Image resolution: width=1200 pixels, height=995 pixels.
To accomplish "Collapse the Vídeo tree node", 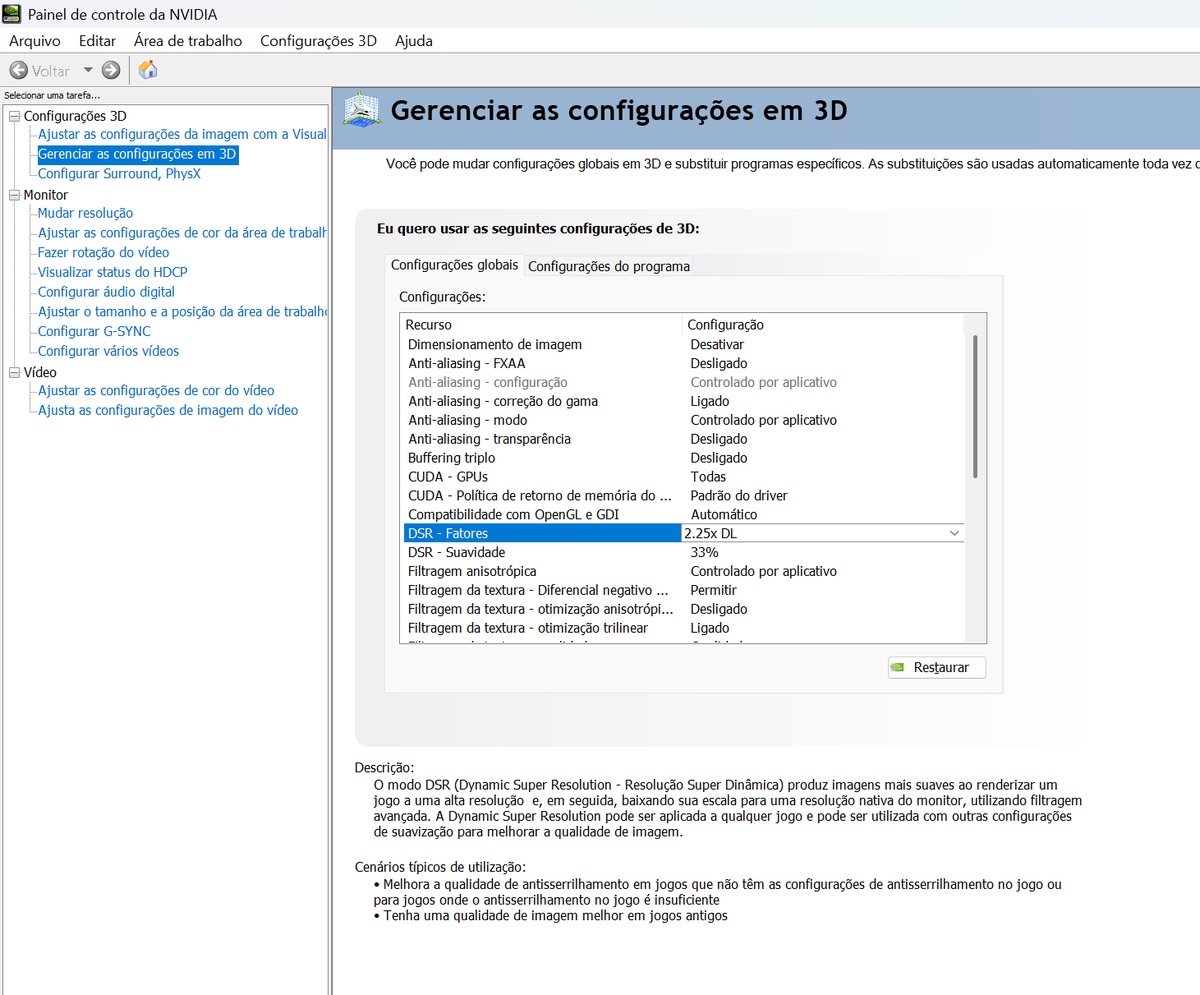I will pyautogui.click(x=14, y=372).
